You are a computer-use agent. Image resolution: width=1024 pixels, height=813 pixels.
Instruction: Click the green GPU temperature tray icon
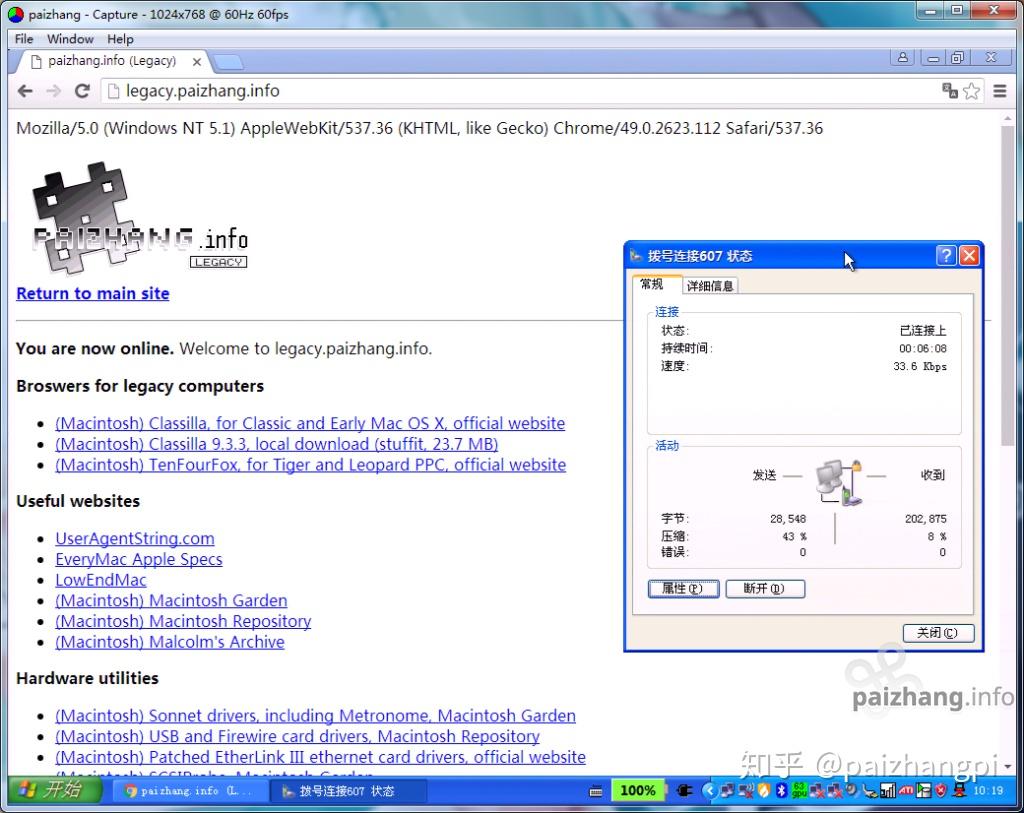tap(799, 791)
